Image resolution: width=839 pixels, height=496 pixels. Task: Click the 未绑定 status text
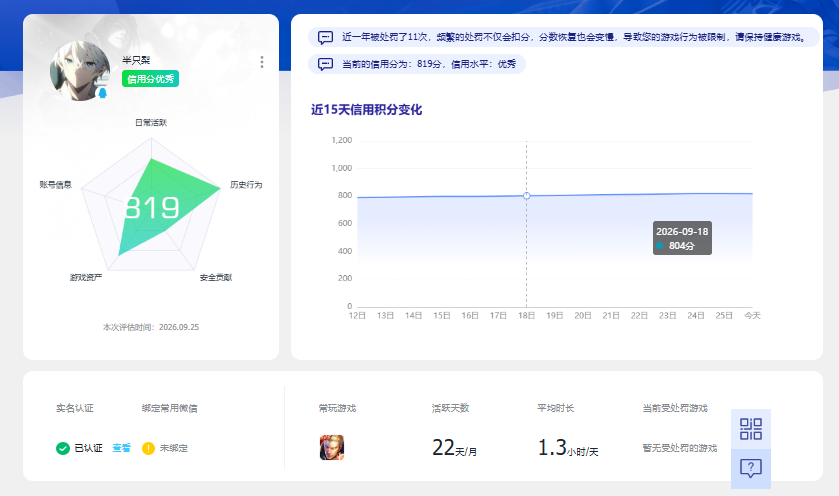point(173,448)
